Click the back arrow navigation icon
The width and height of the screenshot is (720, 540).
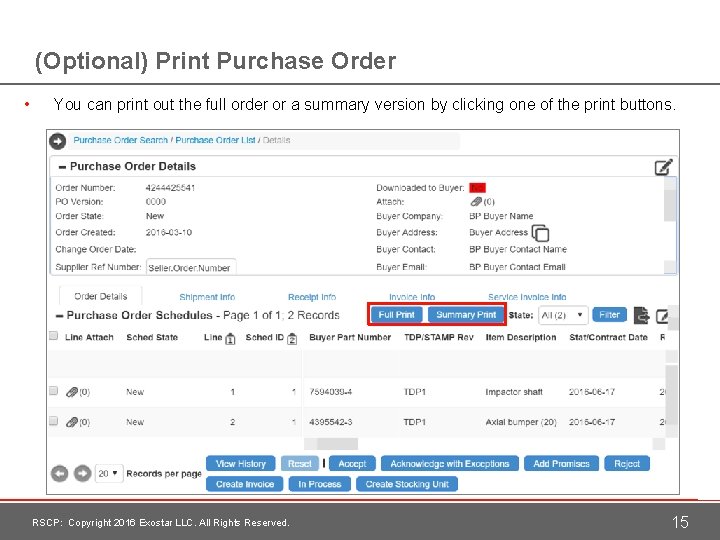[57, 141]
